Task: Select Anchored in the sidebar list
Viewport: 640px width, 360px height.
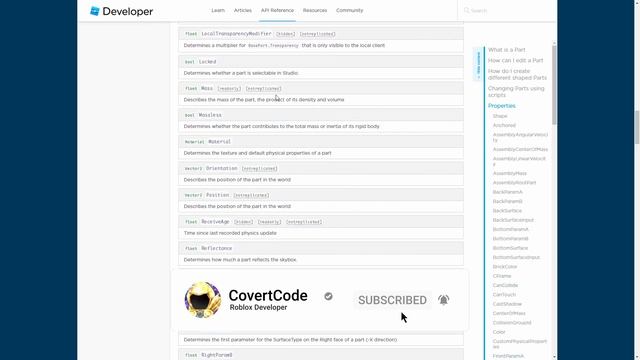Action: 504,125
